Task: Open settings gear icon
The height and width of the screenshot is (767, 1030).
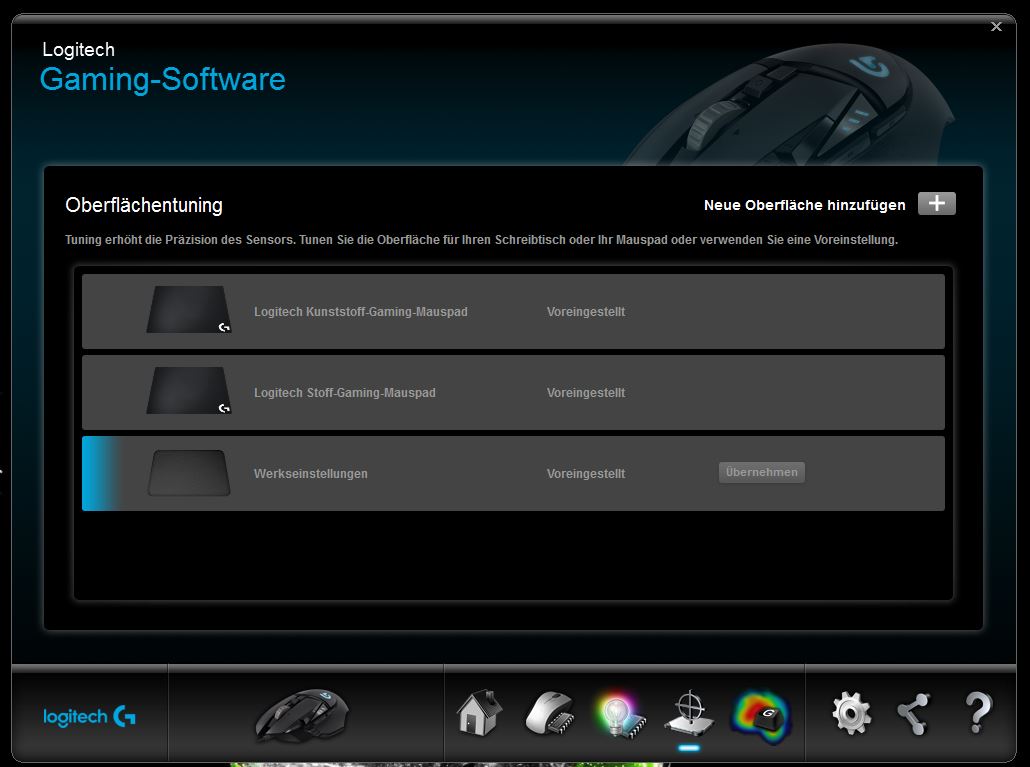Action: pos(851,714)
